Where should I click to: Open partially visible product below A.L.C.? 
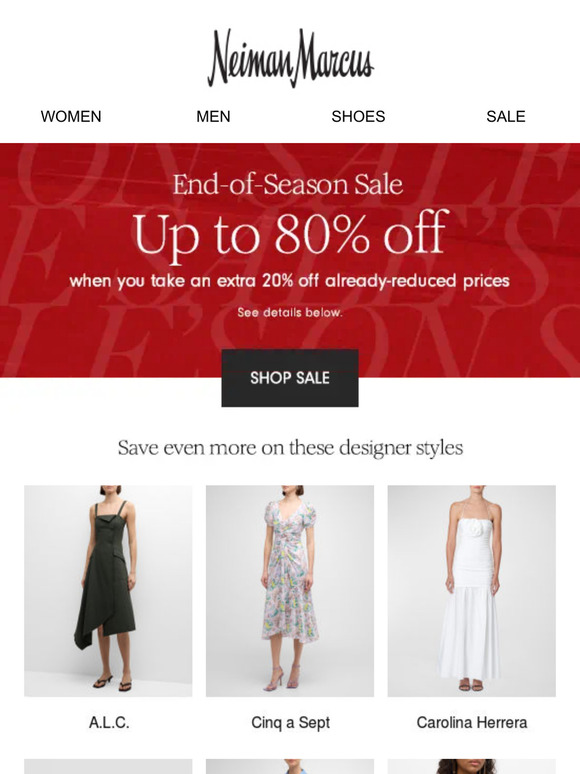(108, 767)
